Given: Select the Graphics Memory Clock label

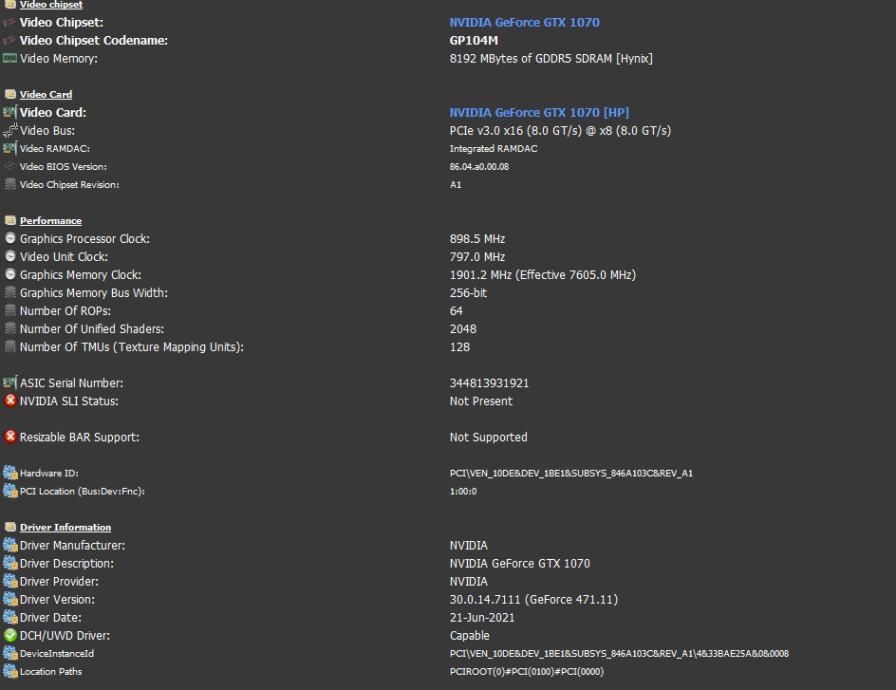Looking at the screenshot, I should pos(80,275).
